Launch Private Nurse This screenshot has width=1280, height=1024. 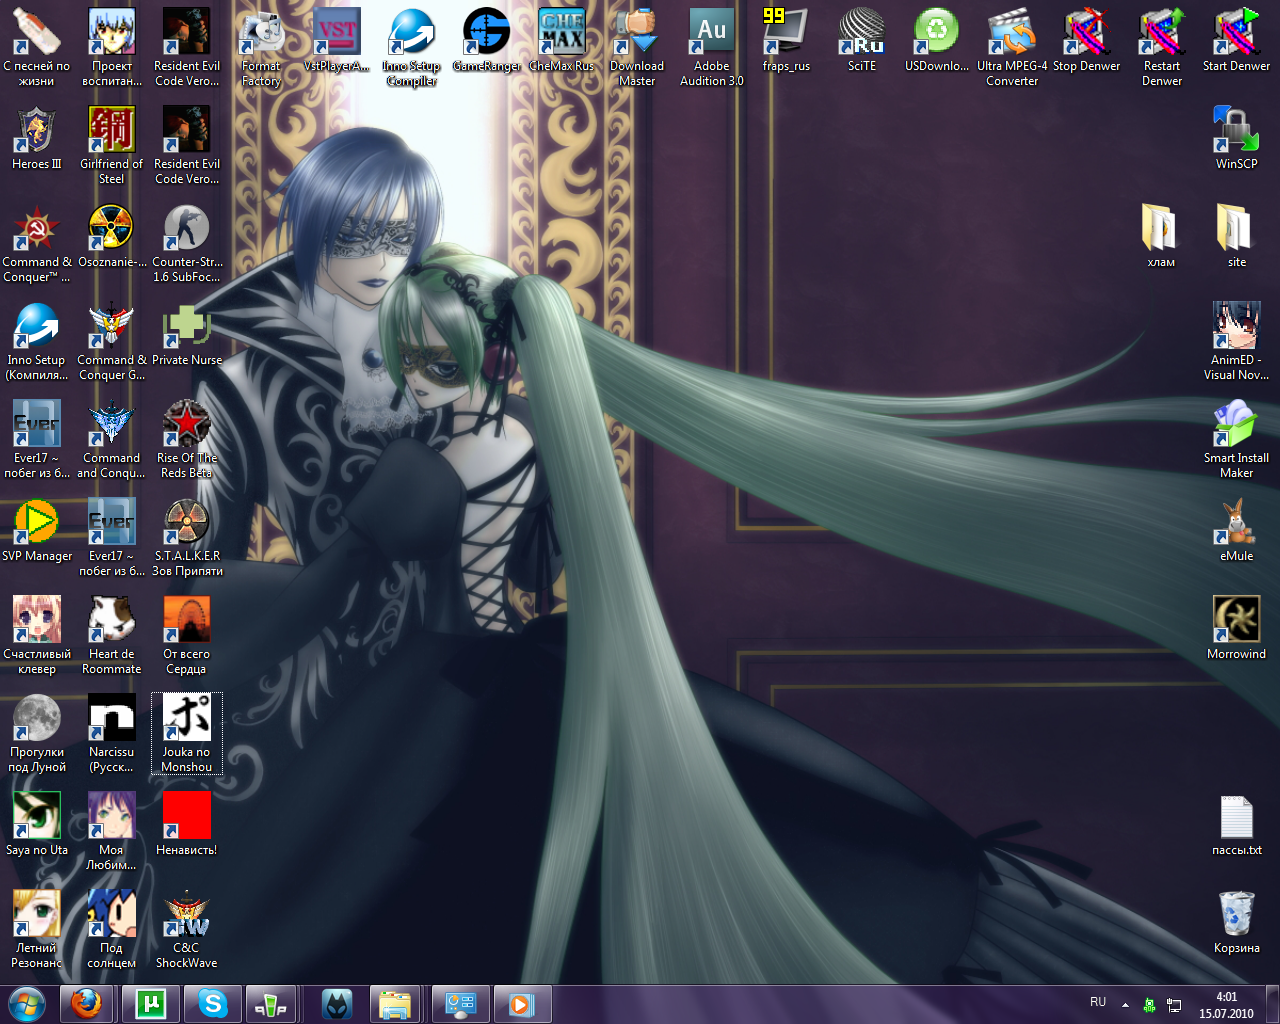point(187,335)
